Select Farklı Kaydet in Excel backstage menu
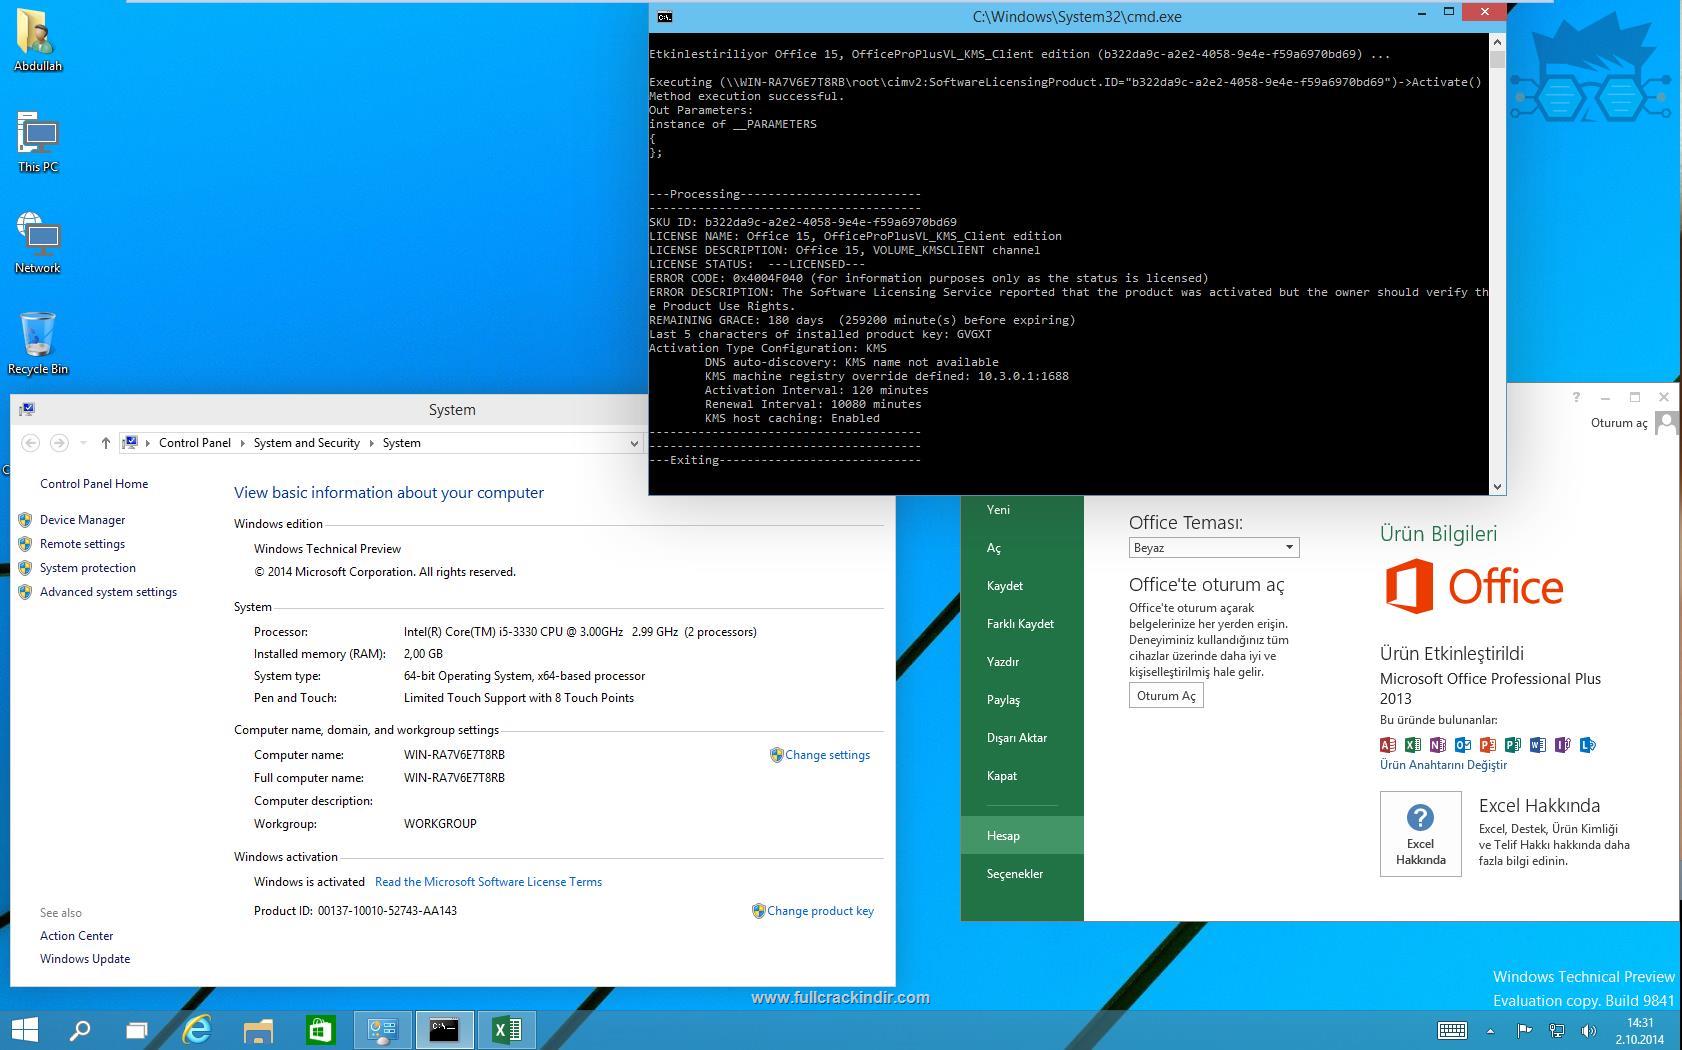1682x1050 pixels. [1022, 624]
